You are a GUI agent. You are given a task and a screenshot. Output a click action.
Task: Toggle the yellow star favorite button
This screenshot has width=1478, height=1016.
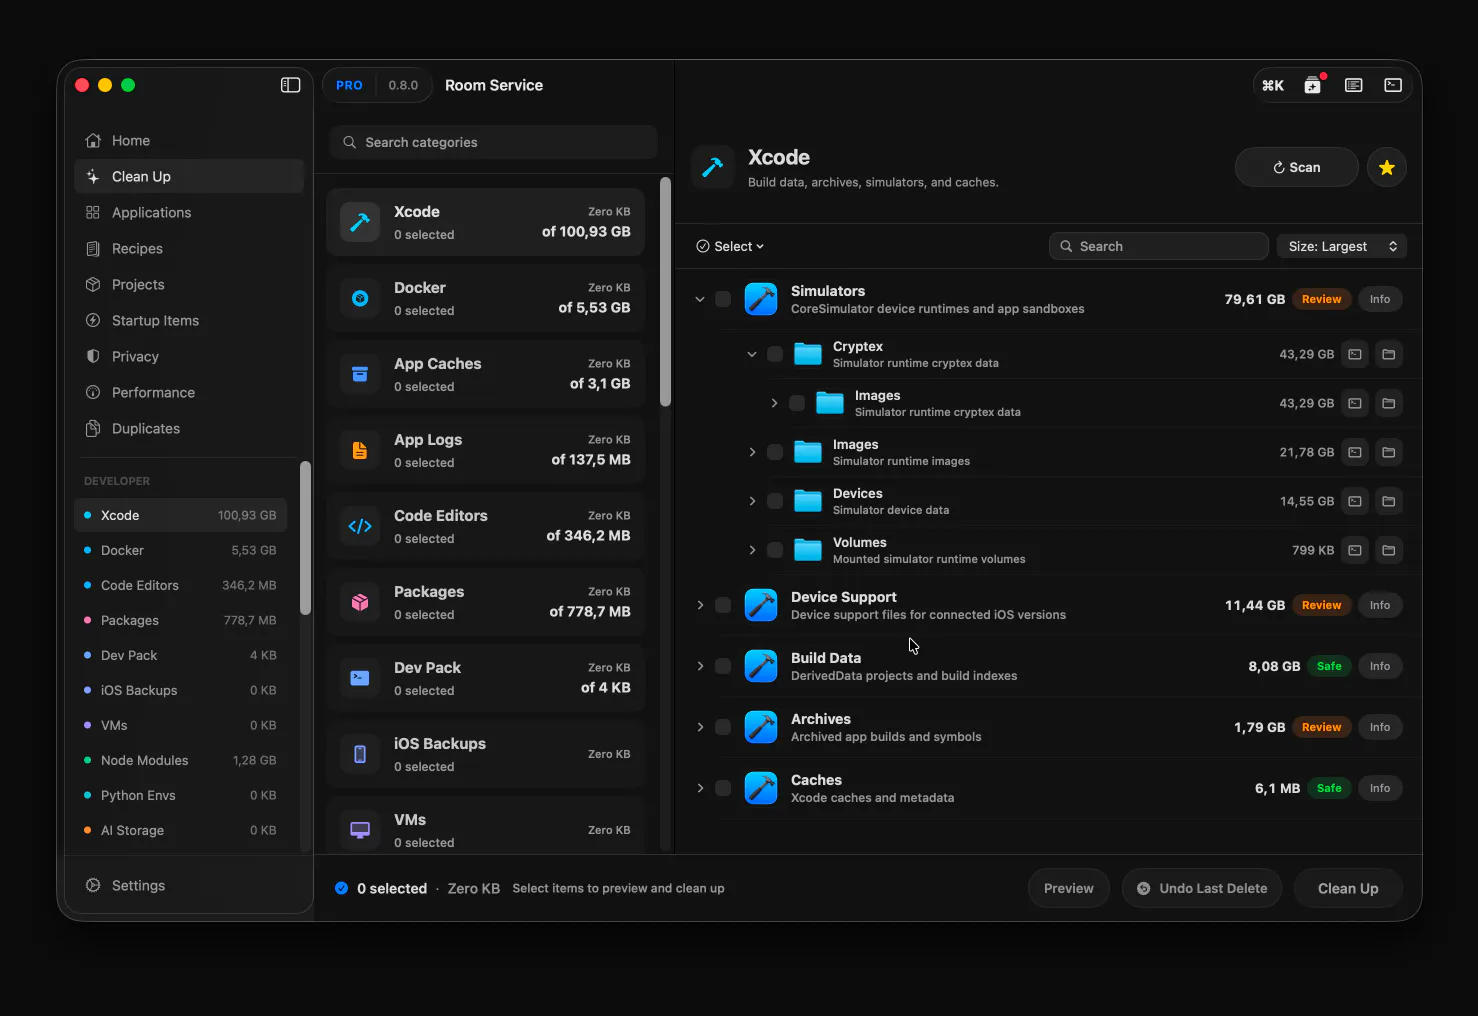[x=1387, y=167]
